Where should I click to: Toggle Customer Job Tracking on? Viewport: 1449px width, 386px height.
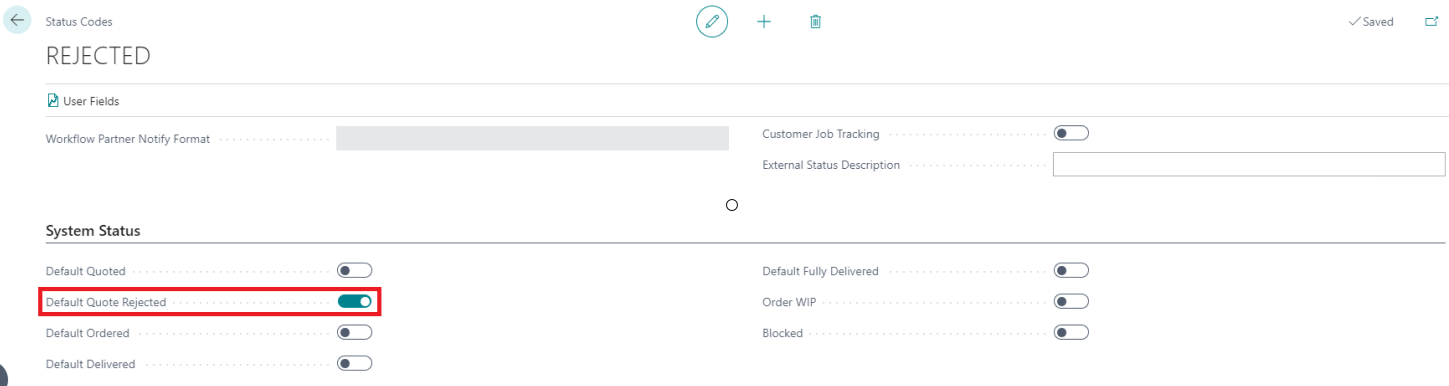[1071, 133]
